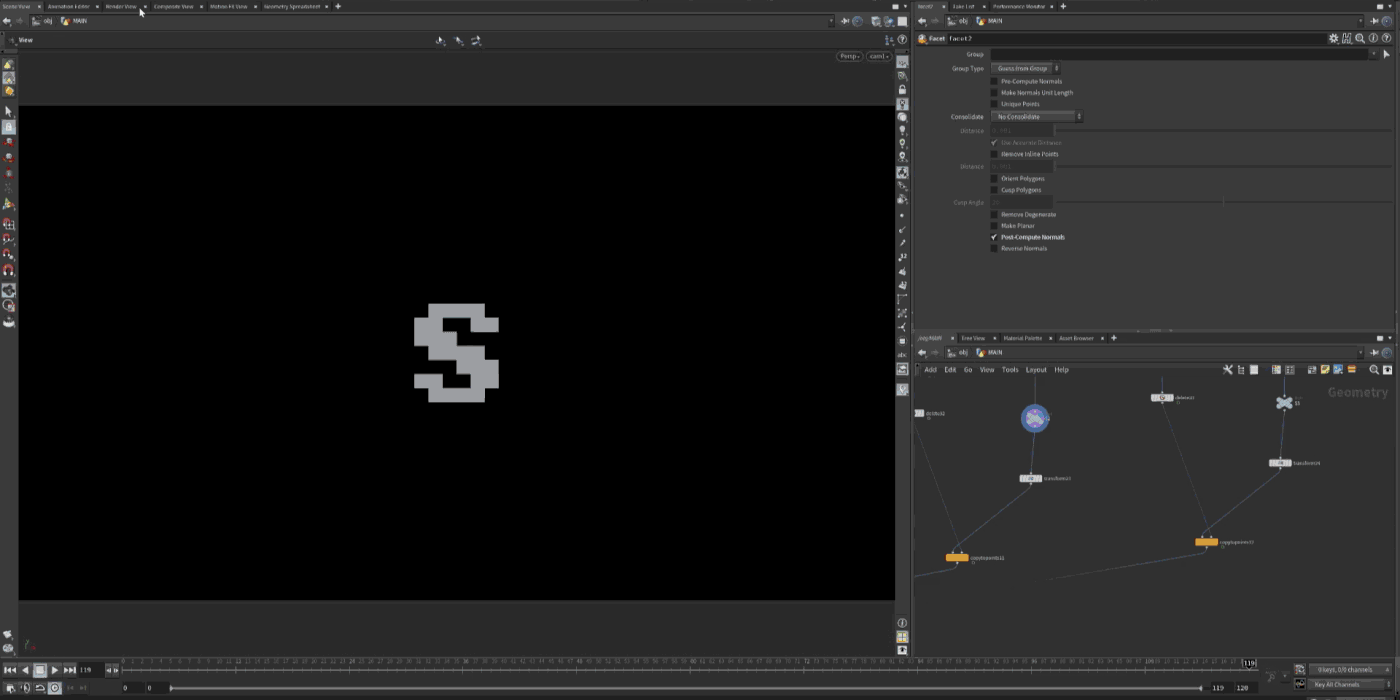Click the parameter search magnifier icon
Viewport: 1400px width, 700px height.
coord(1360,39)
